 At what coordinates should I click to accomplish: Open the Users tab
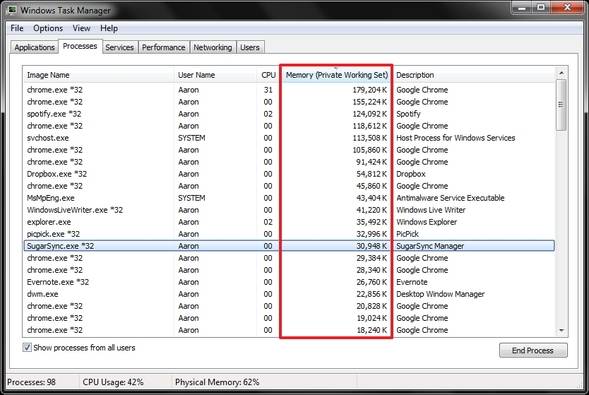pyautogui.click(x=250, y=47)
